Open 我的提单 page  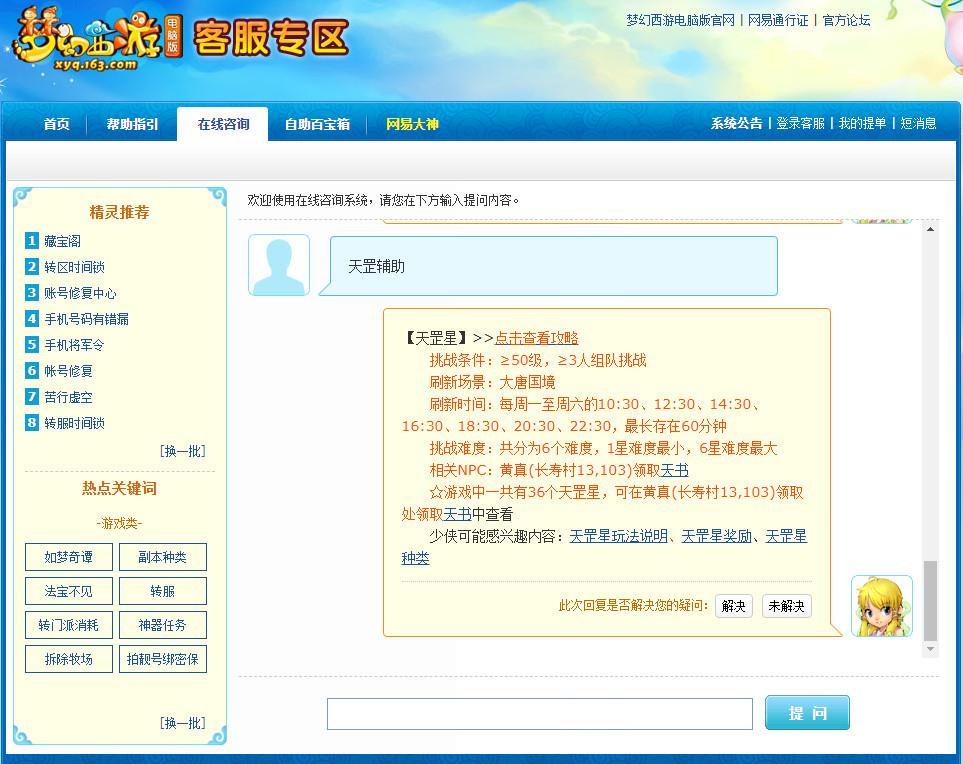[x=860, y=125]
